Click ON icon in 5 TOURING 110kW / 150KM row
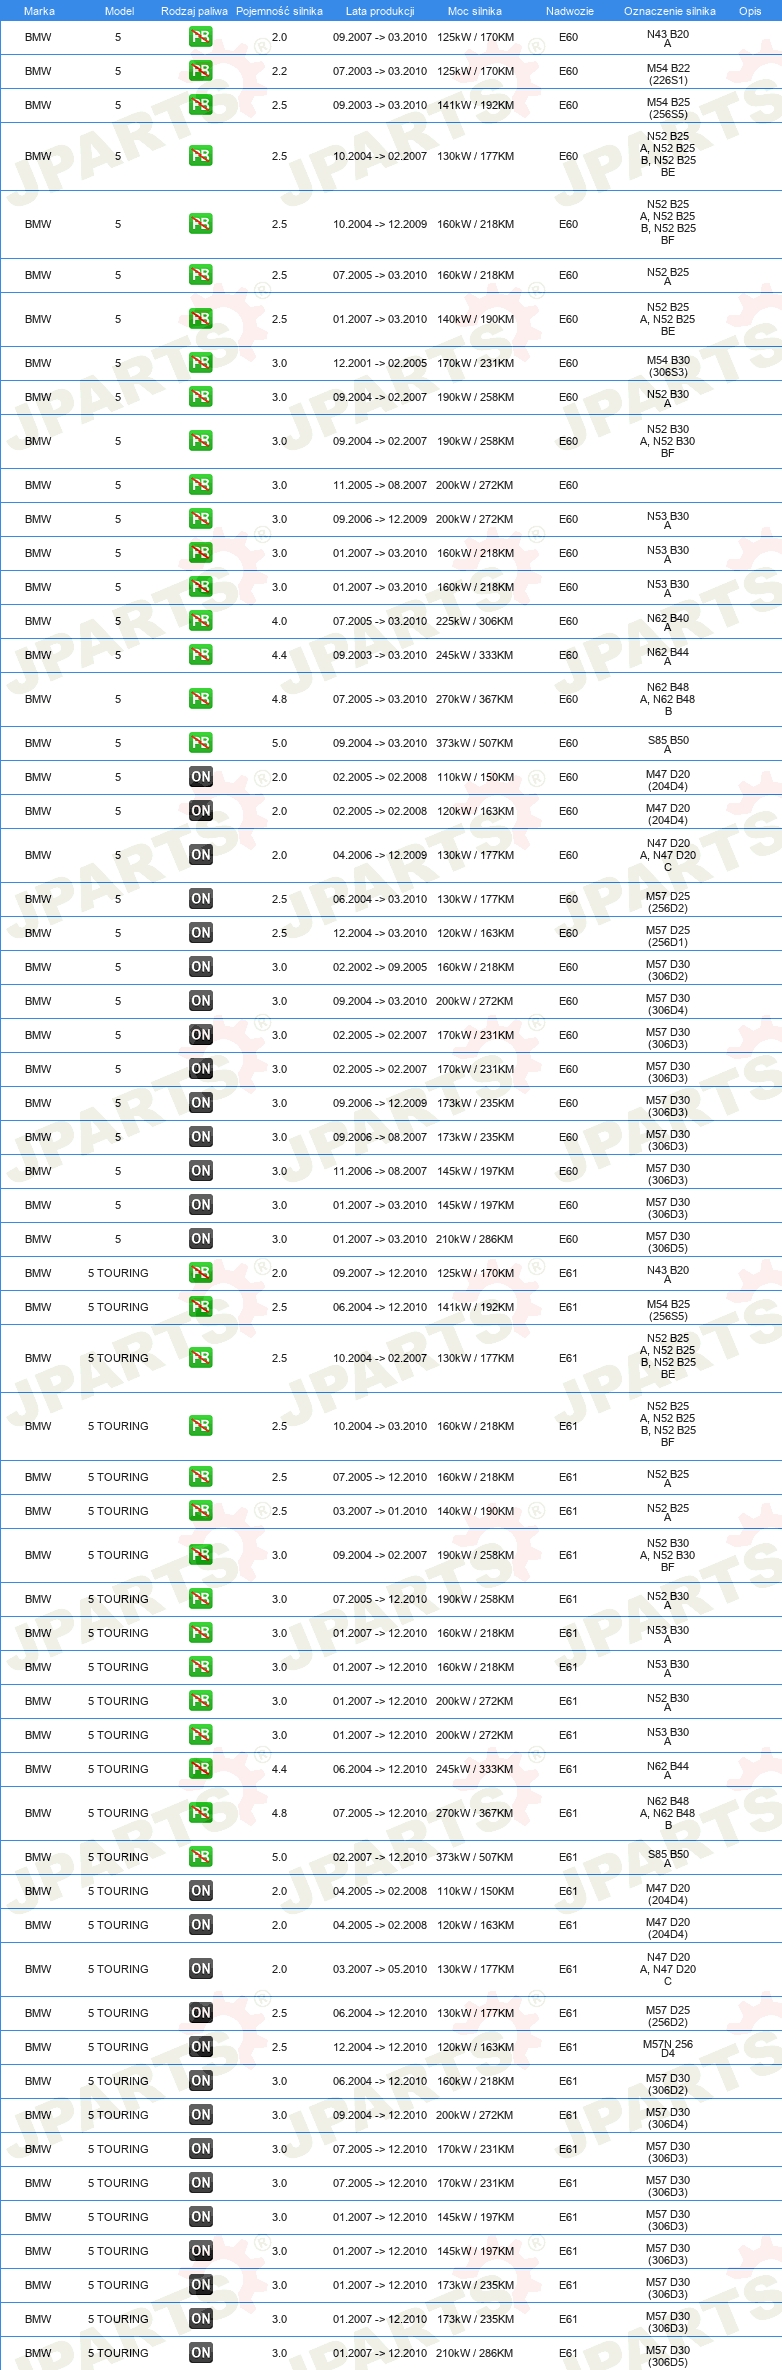The width and height of the screenshot is (782, 2370). pos(201,1891)
